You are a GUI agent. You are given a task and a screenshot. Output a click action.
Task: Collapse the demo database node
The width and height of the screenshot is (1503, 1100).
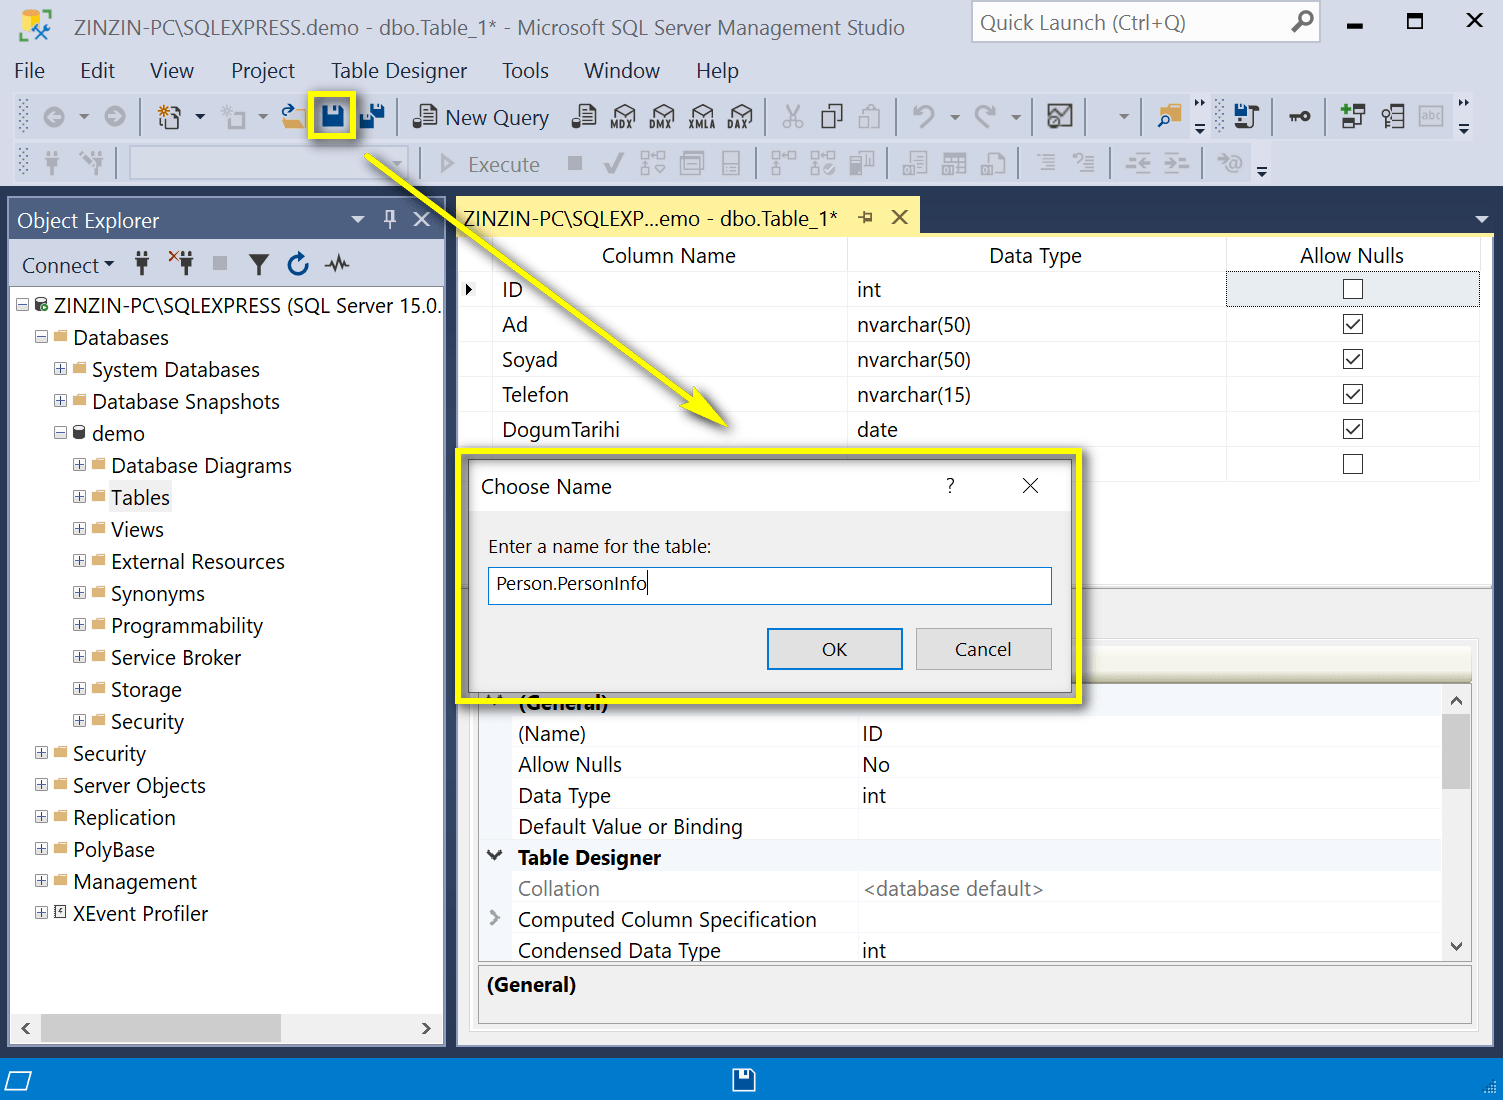[x=60, y=433]
